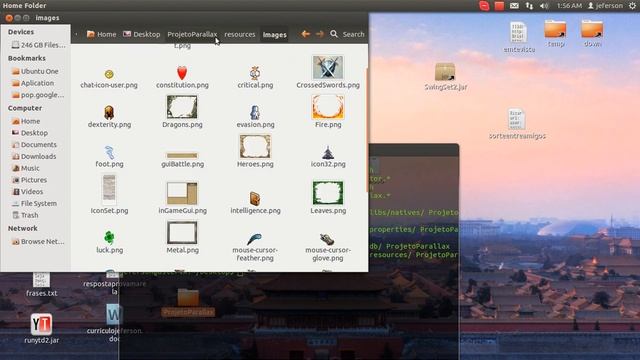Open the mail indicator in top panel
Viewport: 640px width, 360px height.
point(514,6)
